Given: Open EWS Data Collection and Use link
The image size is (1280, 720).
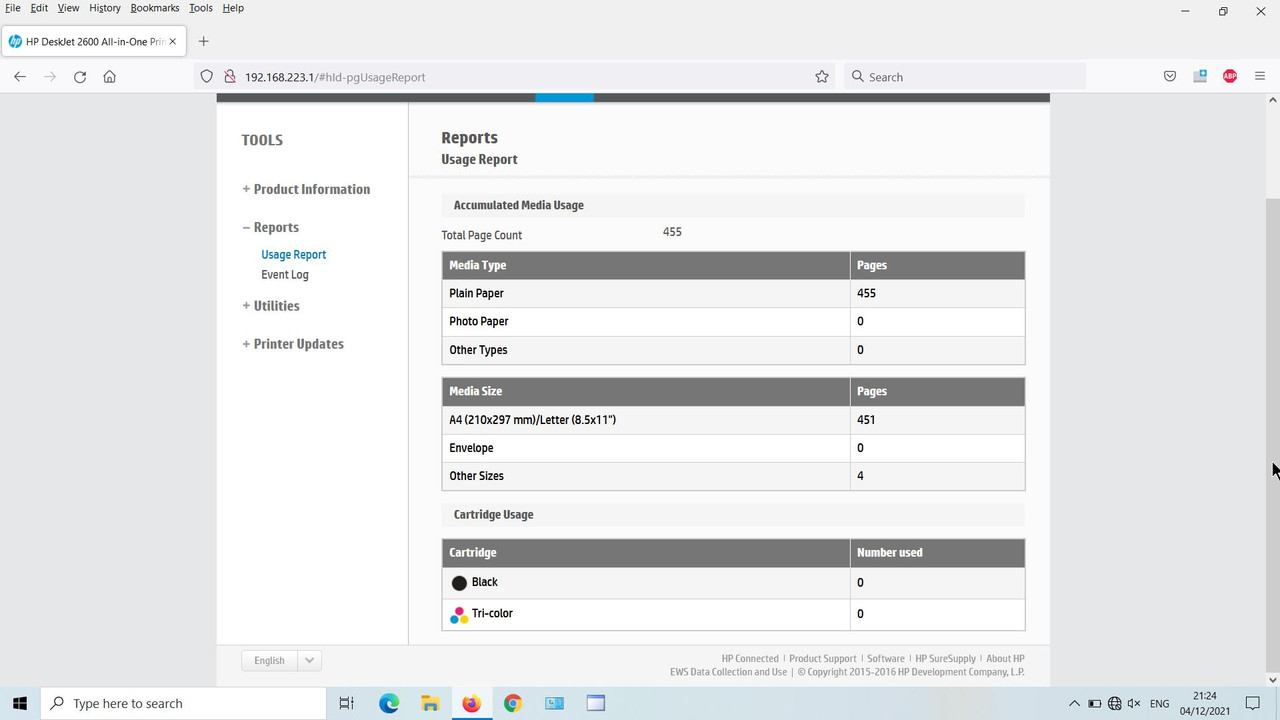Looking at the screenshot, I should 729,672.
